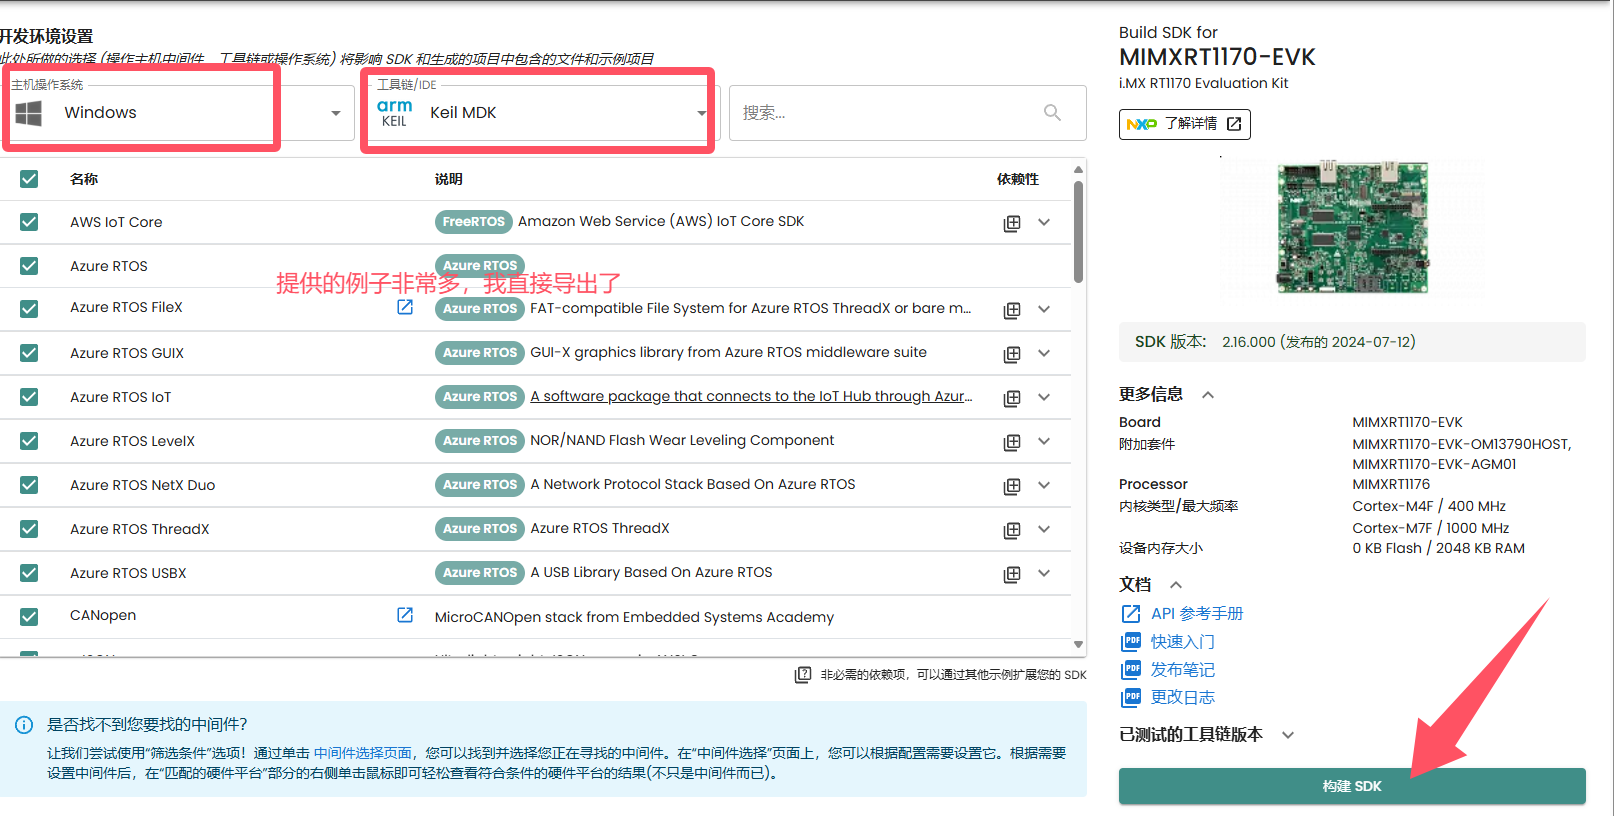Click the 依赖性 column header
This screenshot has width=1614, height=816.
pos(1018,179)
